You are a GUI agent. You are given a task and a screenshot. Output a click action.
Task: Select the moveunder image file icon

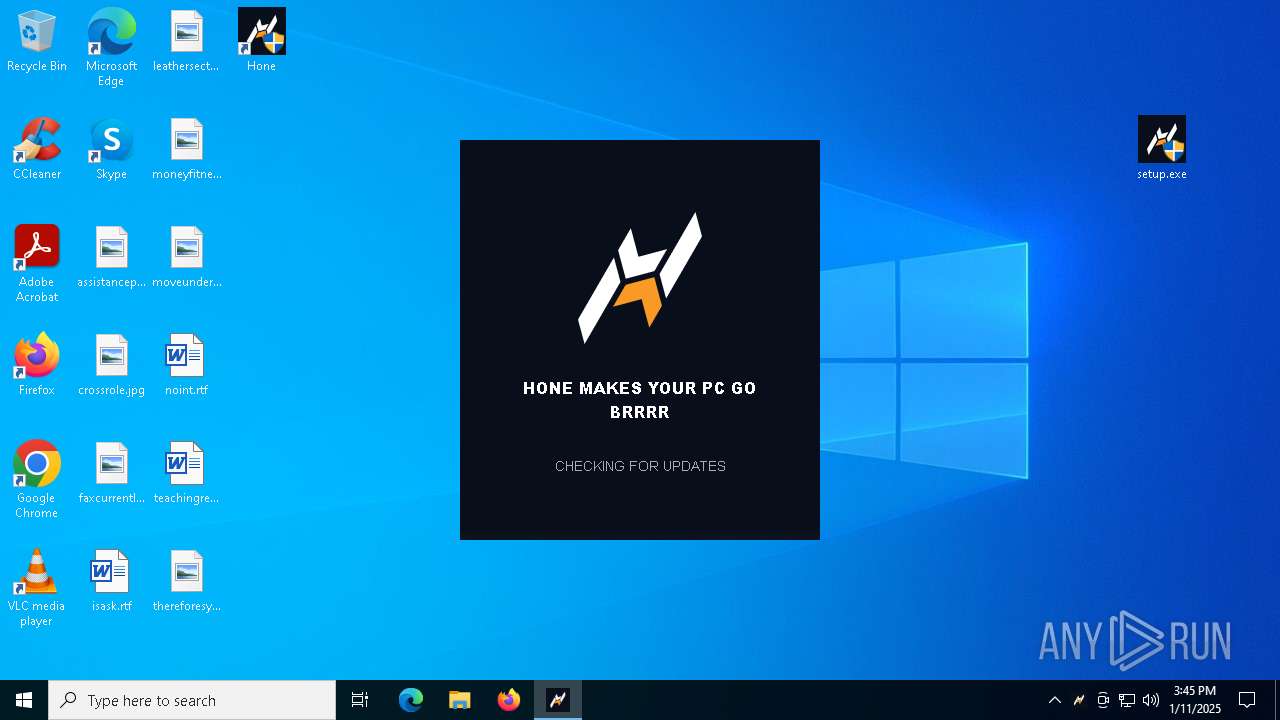186,258
